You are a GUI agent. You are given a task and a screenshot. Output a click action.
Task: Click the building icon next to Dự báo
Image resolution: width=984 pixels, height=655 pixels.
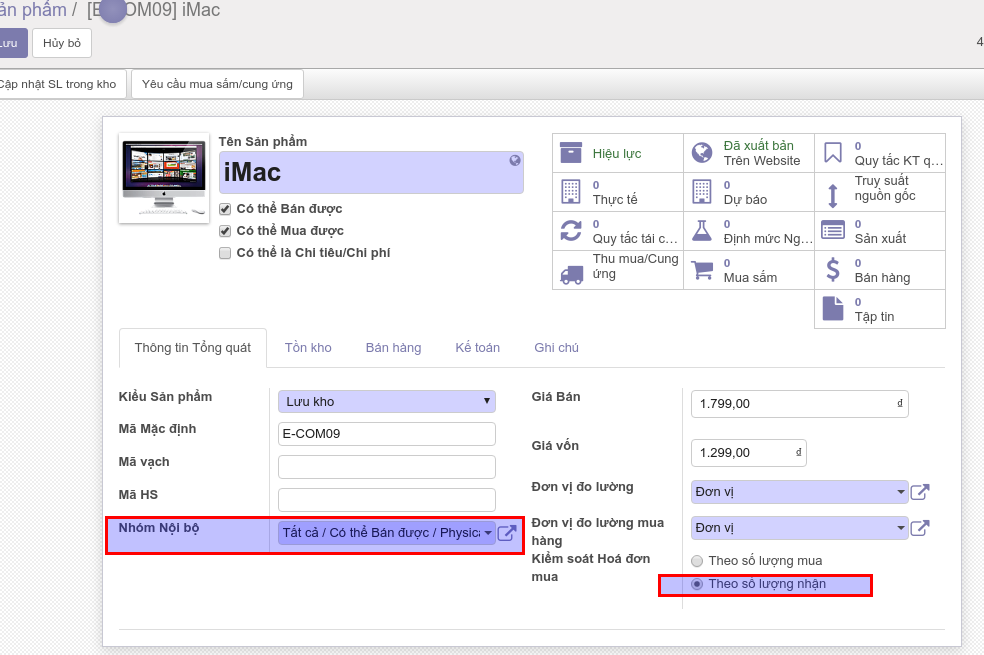click(x=702, y=191)
